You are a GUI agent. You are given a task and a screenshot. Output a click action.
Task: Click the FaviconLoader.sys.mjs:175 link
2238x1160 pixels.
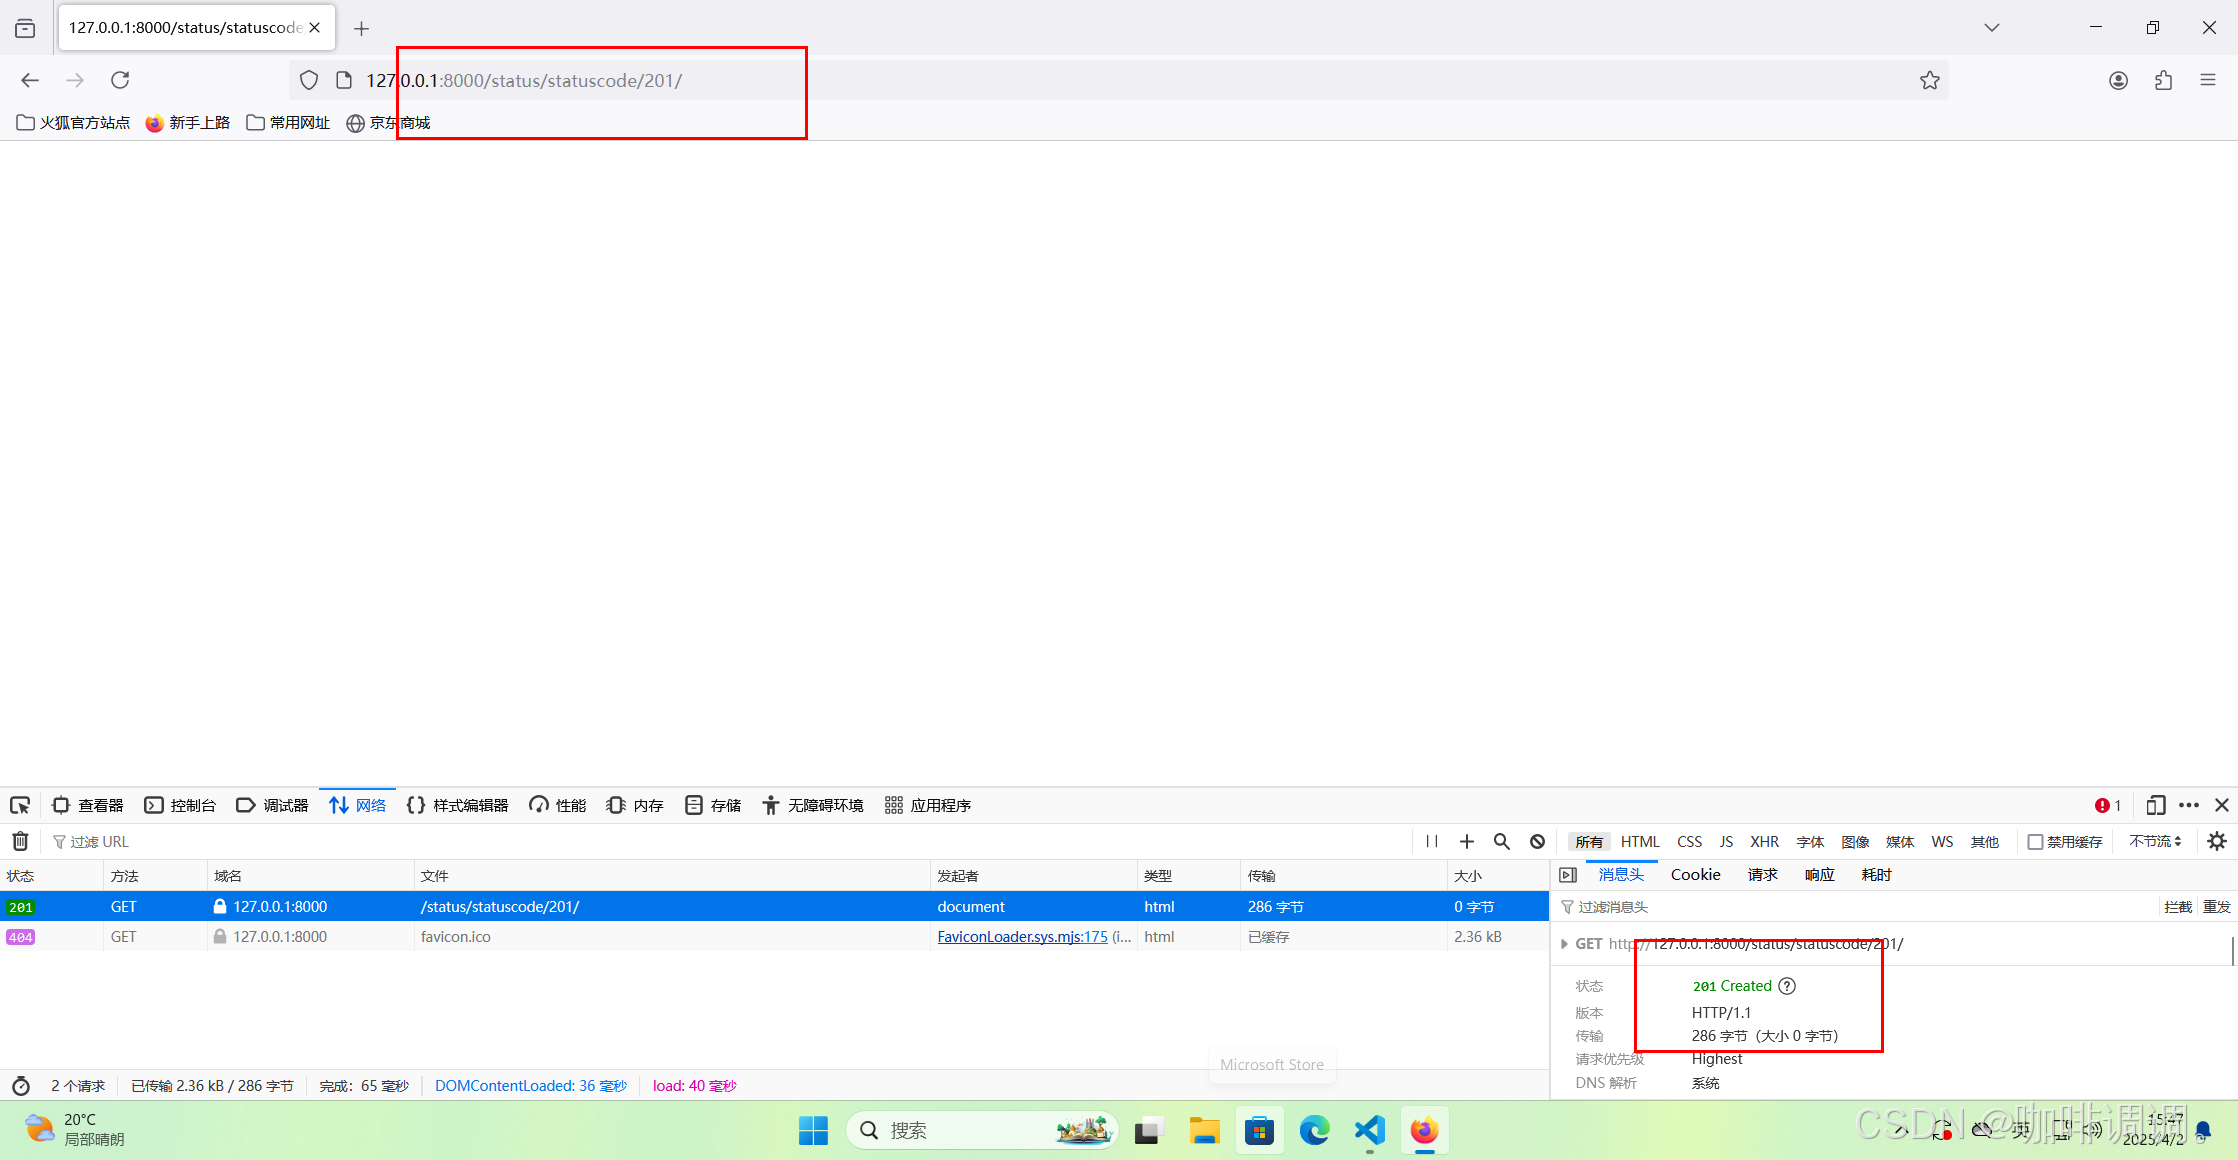1022,937
